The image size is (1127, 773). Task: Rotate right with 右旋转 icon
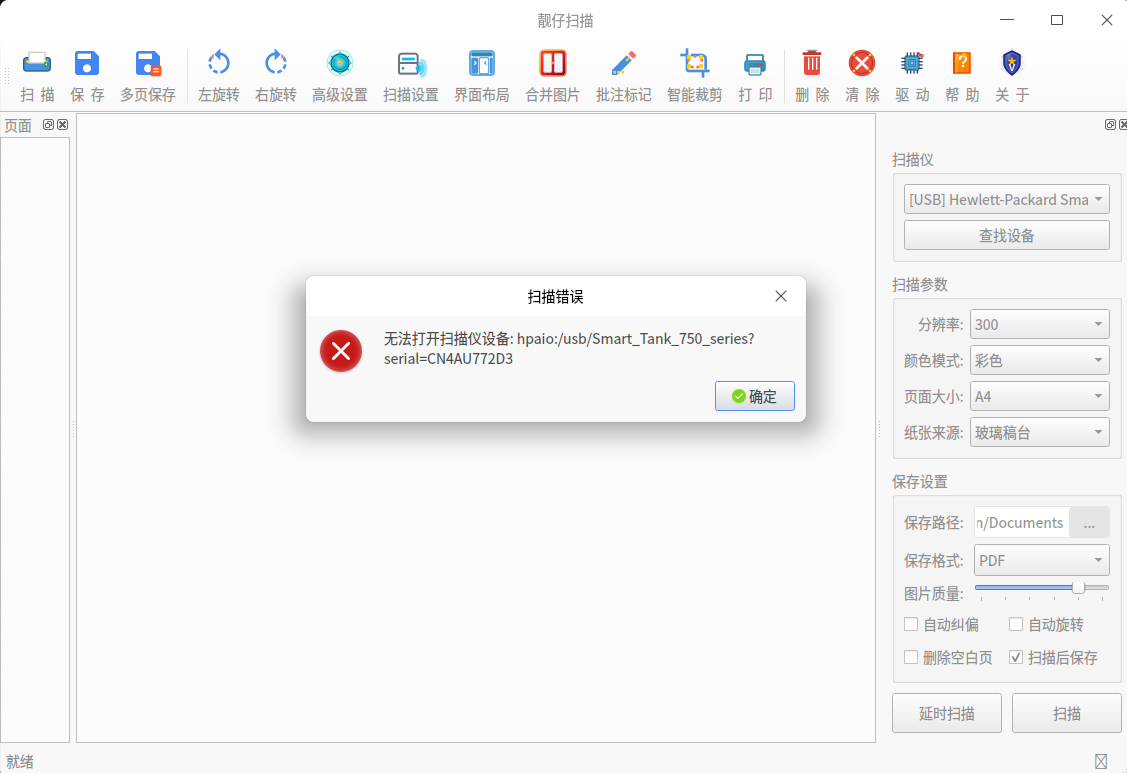point(276,63)
